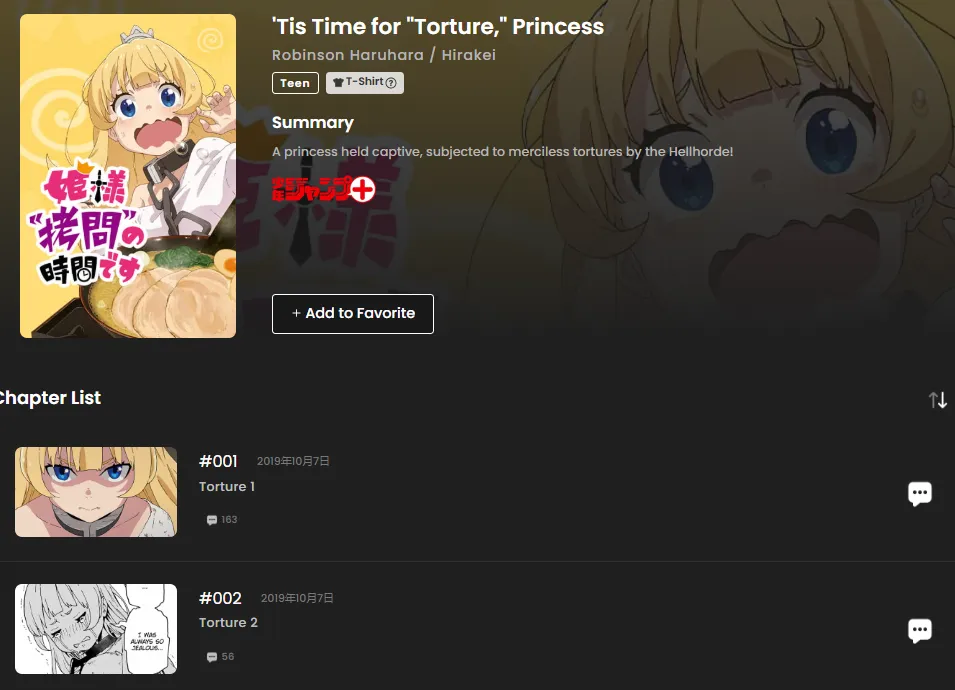Click the manga title heading

point(437,26)
